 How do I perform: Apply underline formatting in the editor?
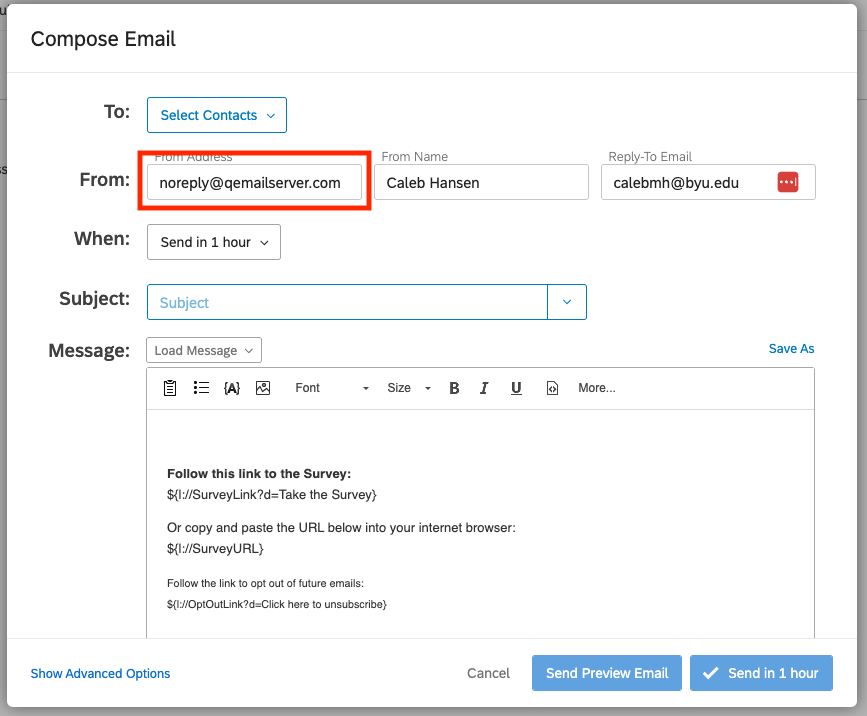pyautogui.click(x=516, y=388)
